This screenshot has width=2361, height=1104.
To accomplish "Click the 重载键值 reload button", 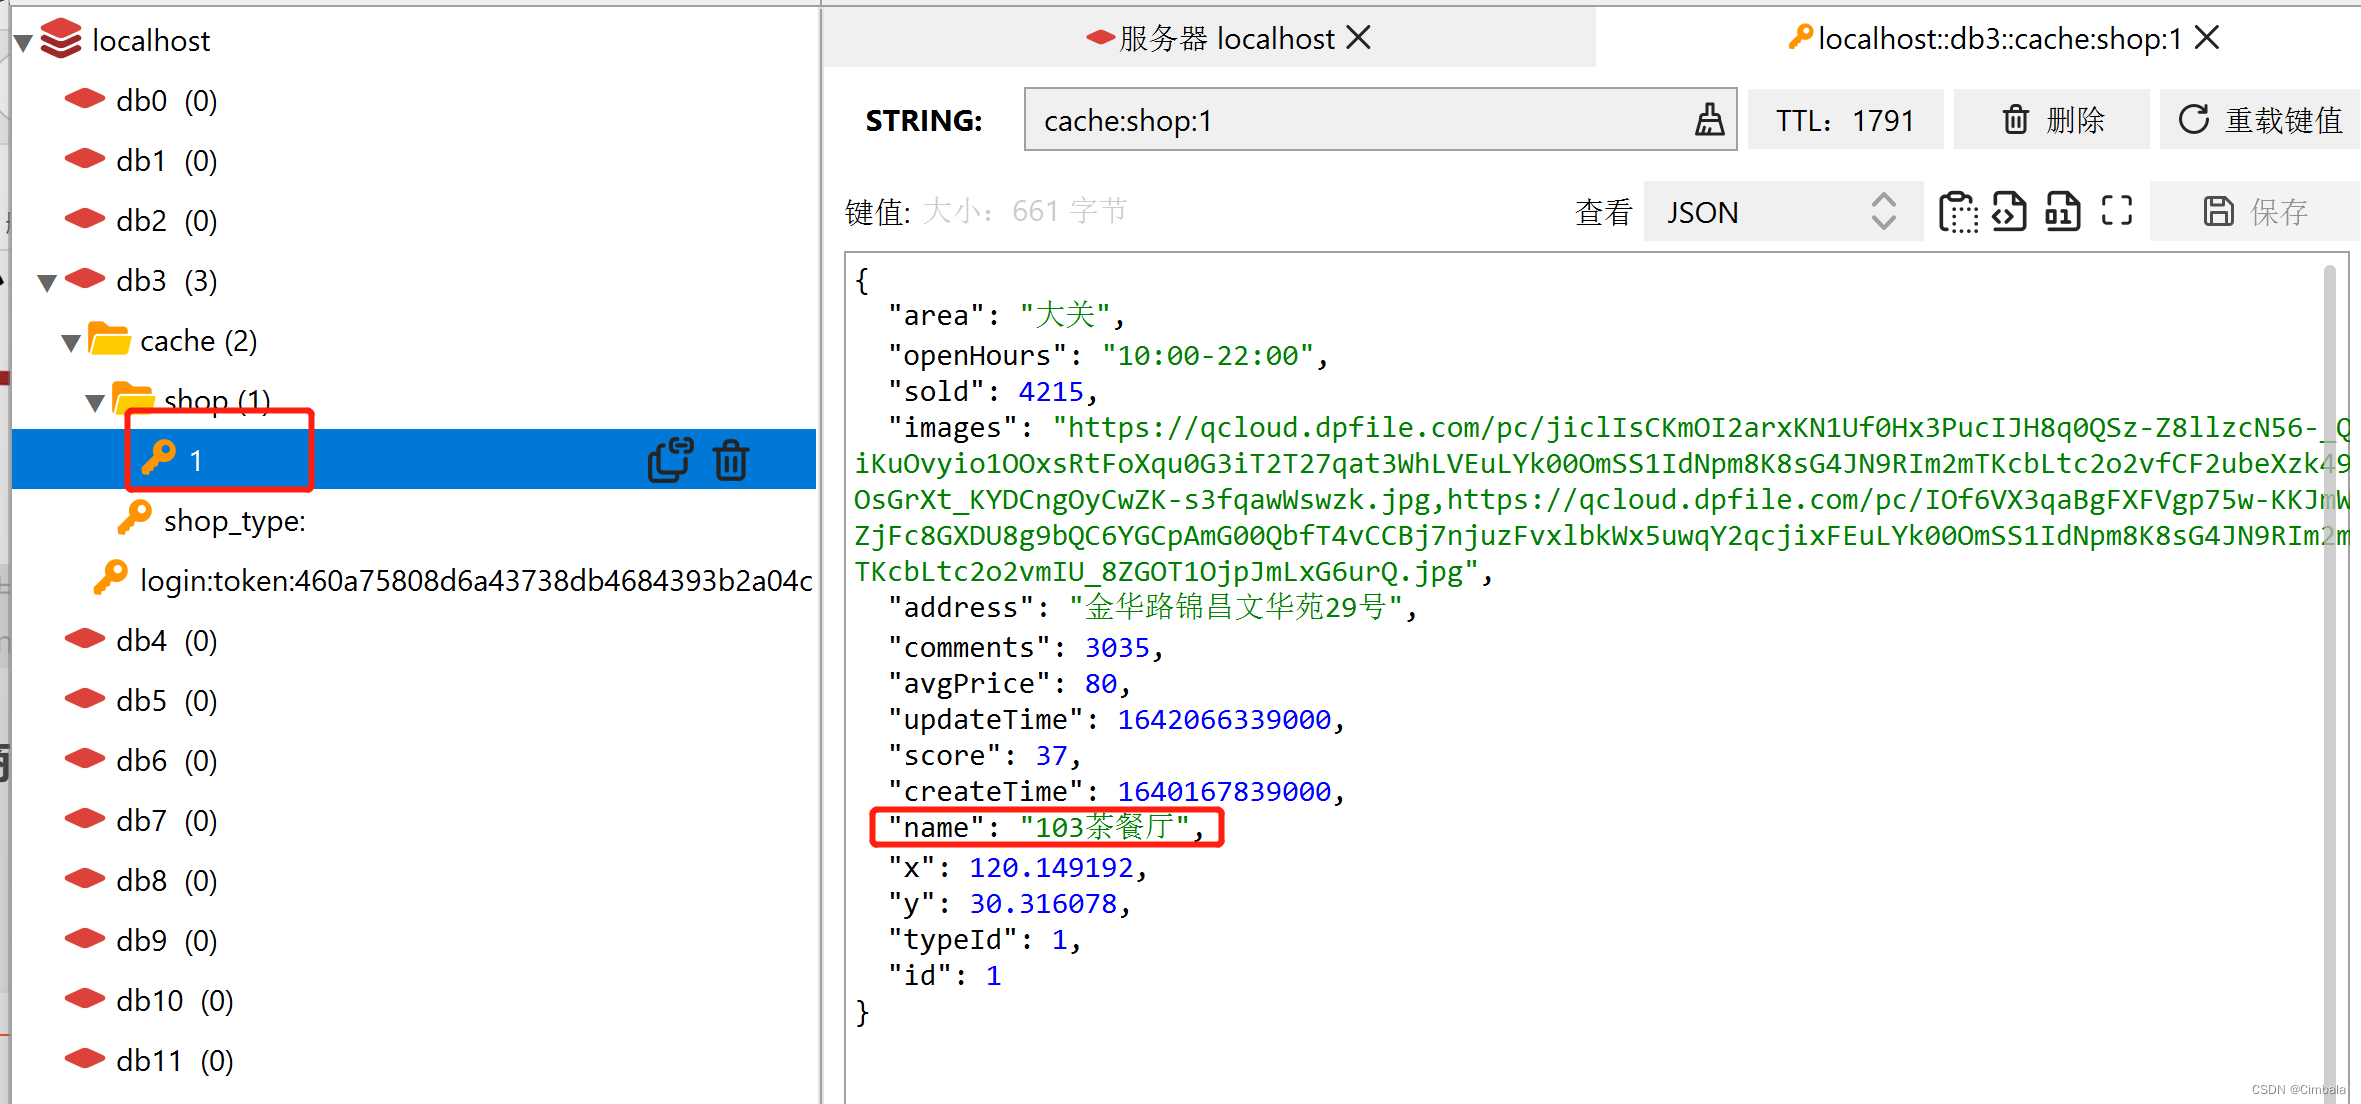I will (2260, 120).
